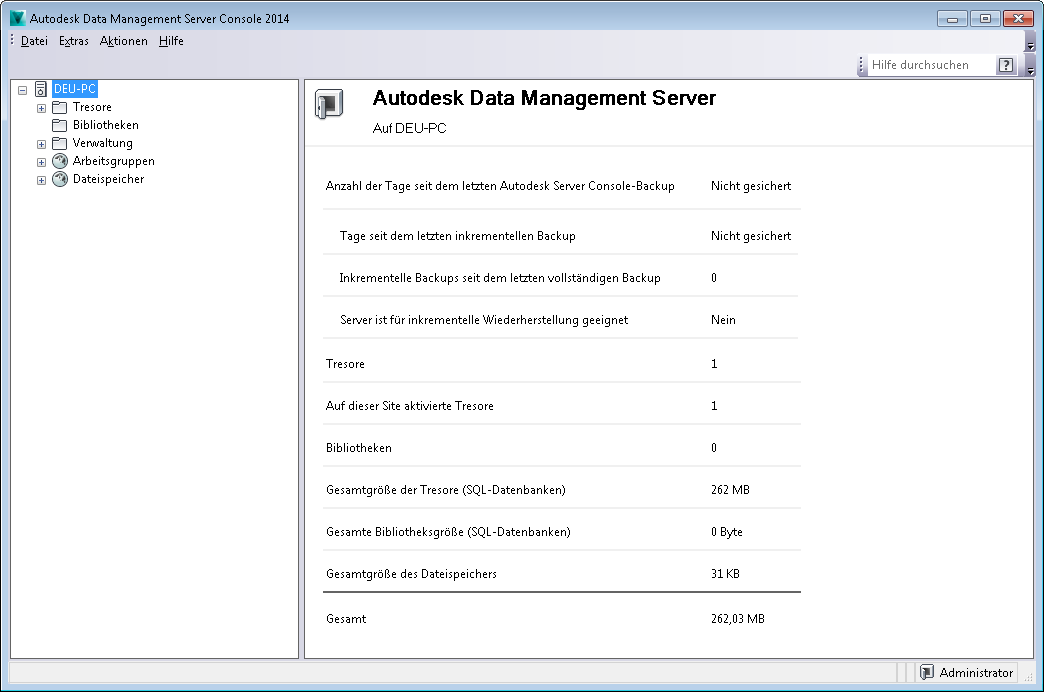Click the 'Tresore' label in the summary table
Screen dimensions: 1044x692
[345, 364]
